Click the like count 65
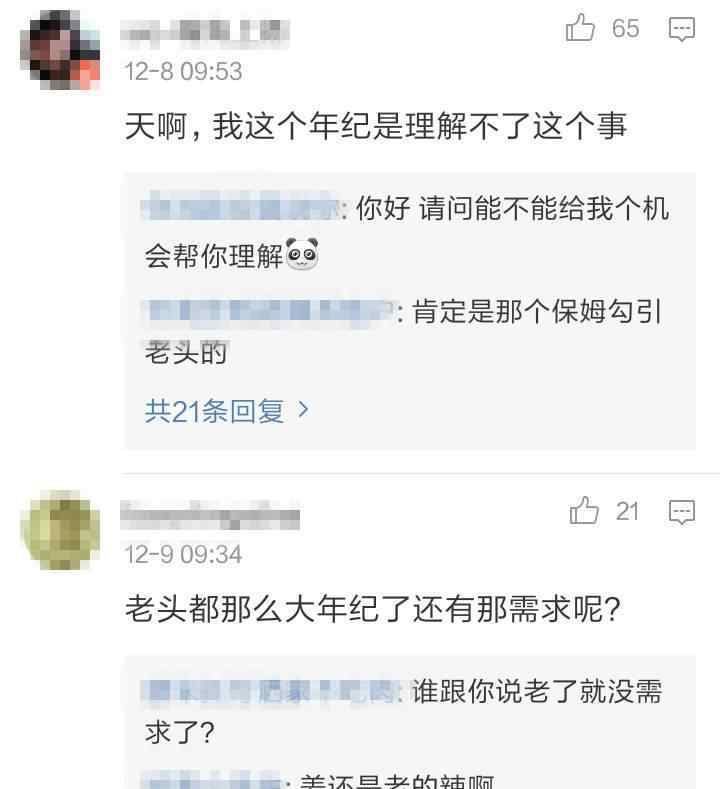 click(625, 28)
